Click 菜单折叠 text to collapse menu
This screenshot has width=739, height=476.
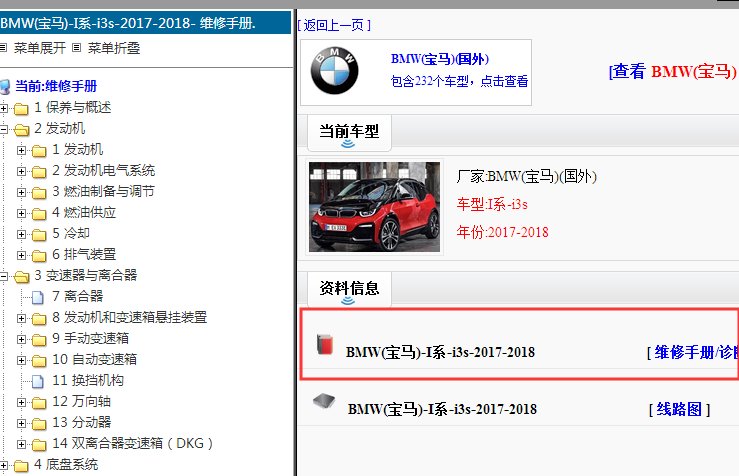114,48
